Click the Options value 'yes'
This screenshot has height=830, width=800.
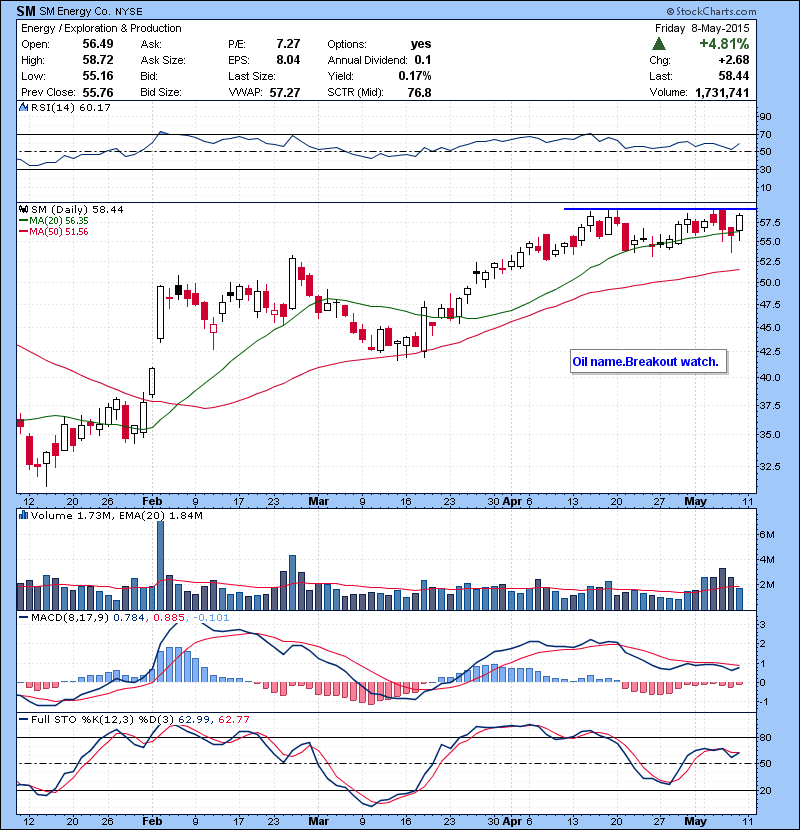click(x=421, y=44)
